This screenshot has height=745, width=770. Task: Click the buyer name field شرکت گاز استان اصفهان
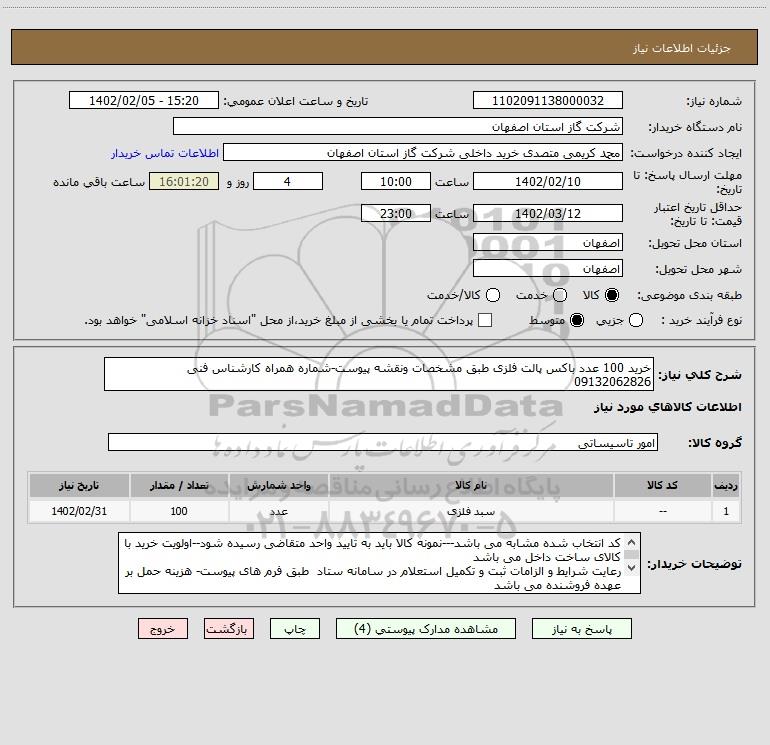pyautogui.click(x=398, y=126)
